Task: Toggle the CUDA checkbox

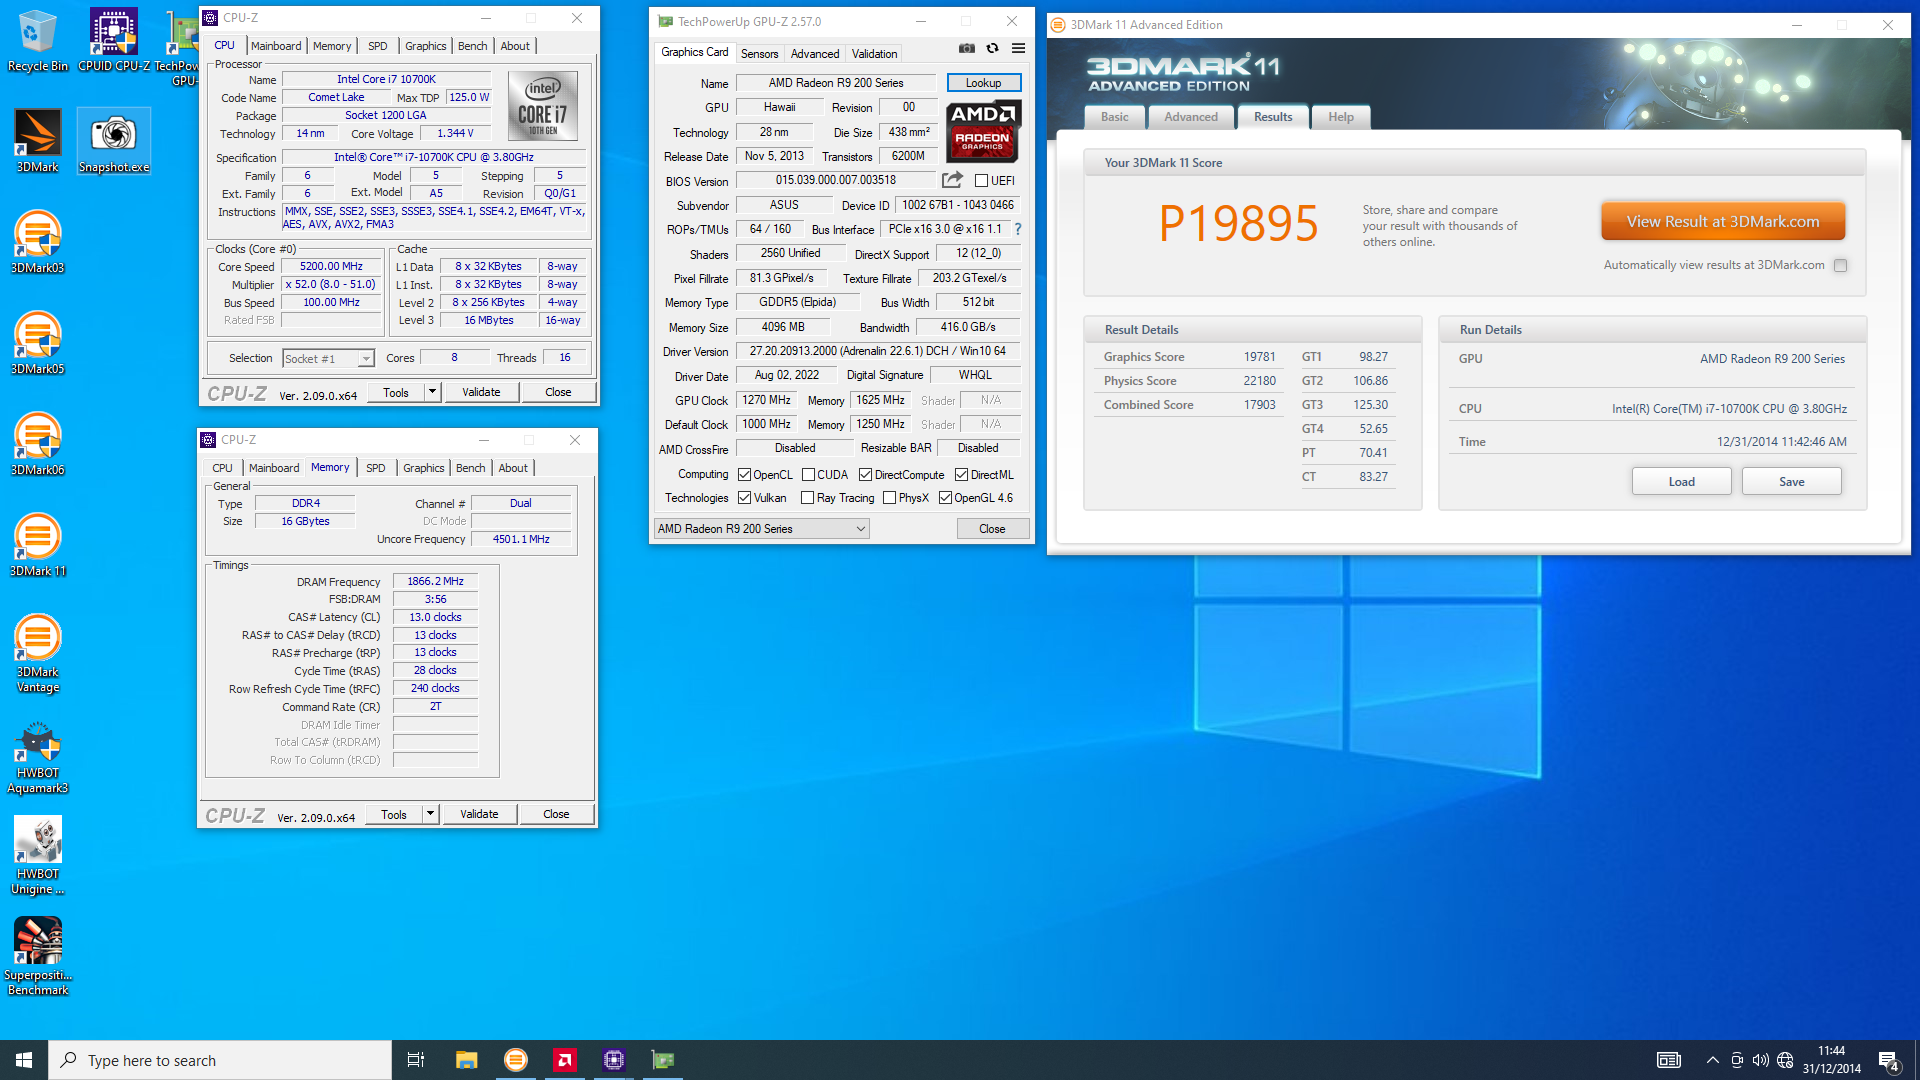Action: (x=808, y=475)
